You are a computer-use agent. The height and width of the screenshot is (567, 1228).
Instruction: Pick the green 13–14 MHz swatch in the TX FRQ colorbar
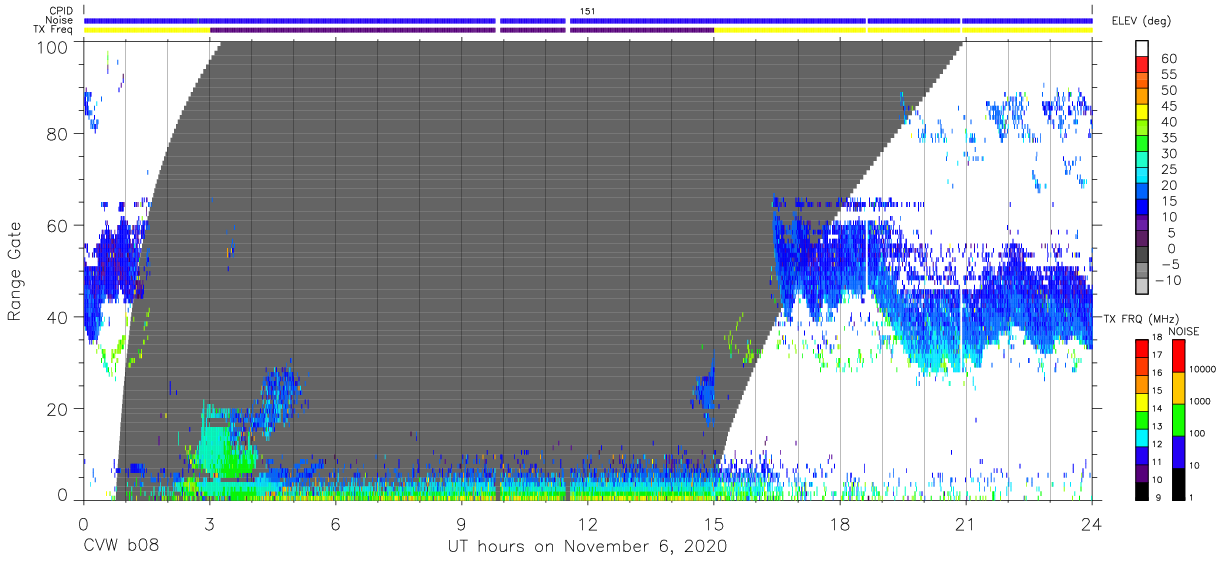pos(1142,419)
